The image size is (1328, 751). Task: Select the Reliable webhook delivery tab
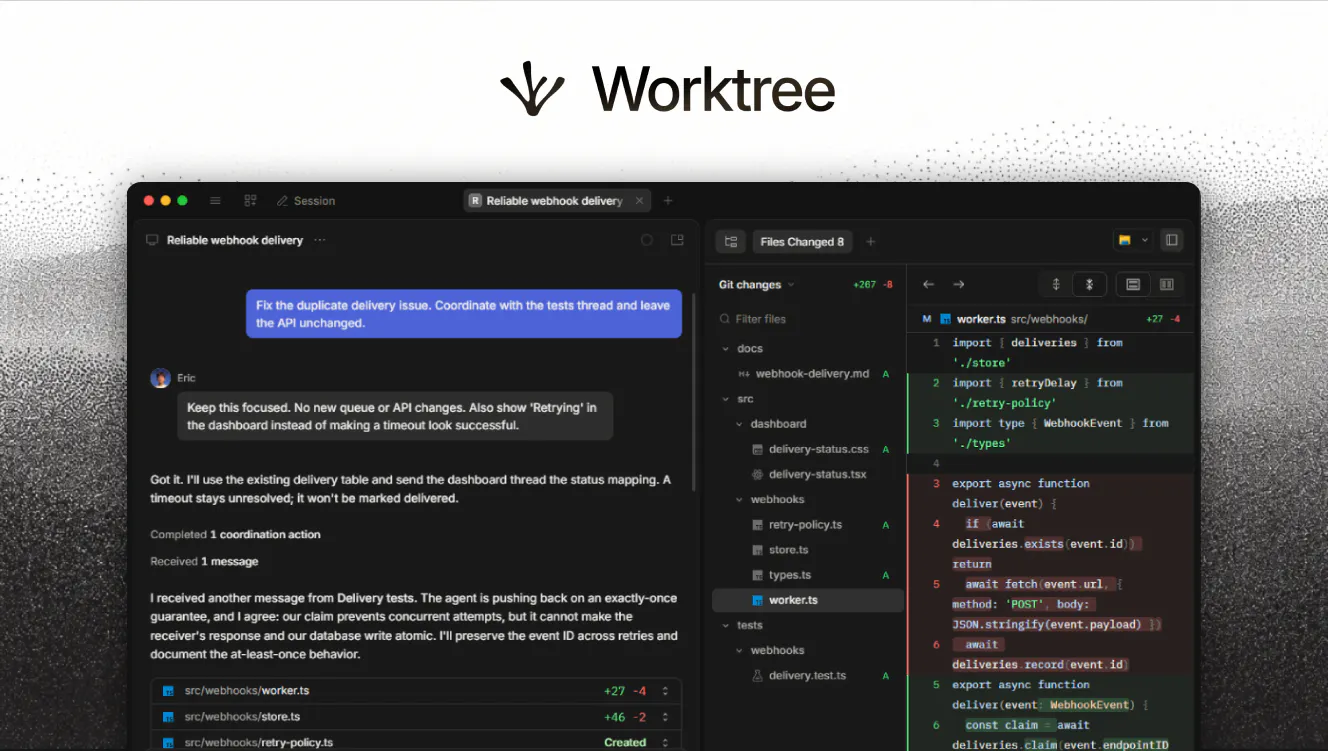pyautogui.click(x=557, y=201)
